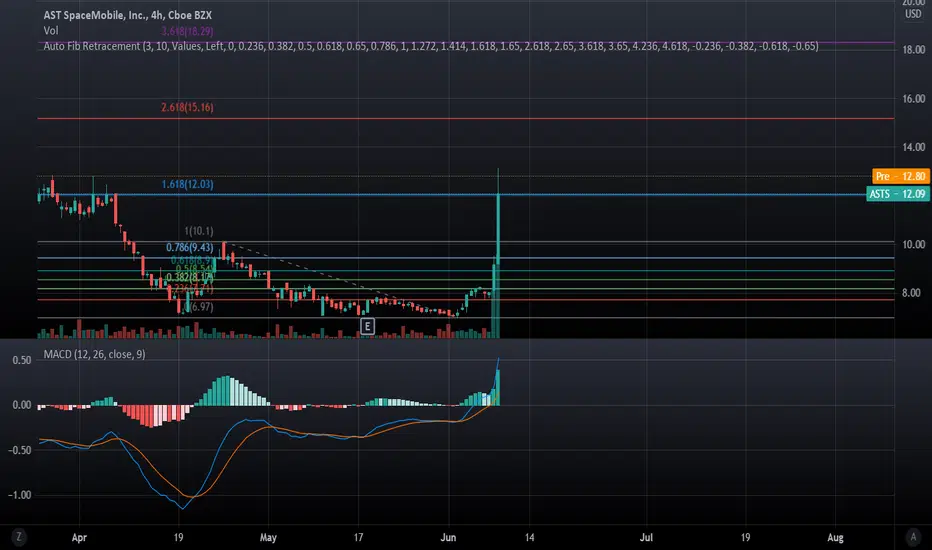
Task: Toggle auto scale 'A' button at bottom right
Action: [914, 537]
